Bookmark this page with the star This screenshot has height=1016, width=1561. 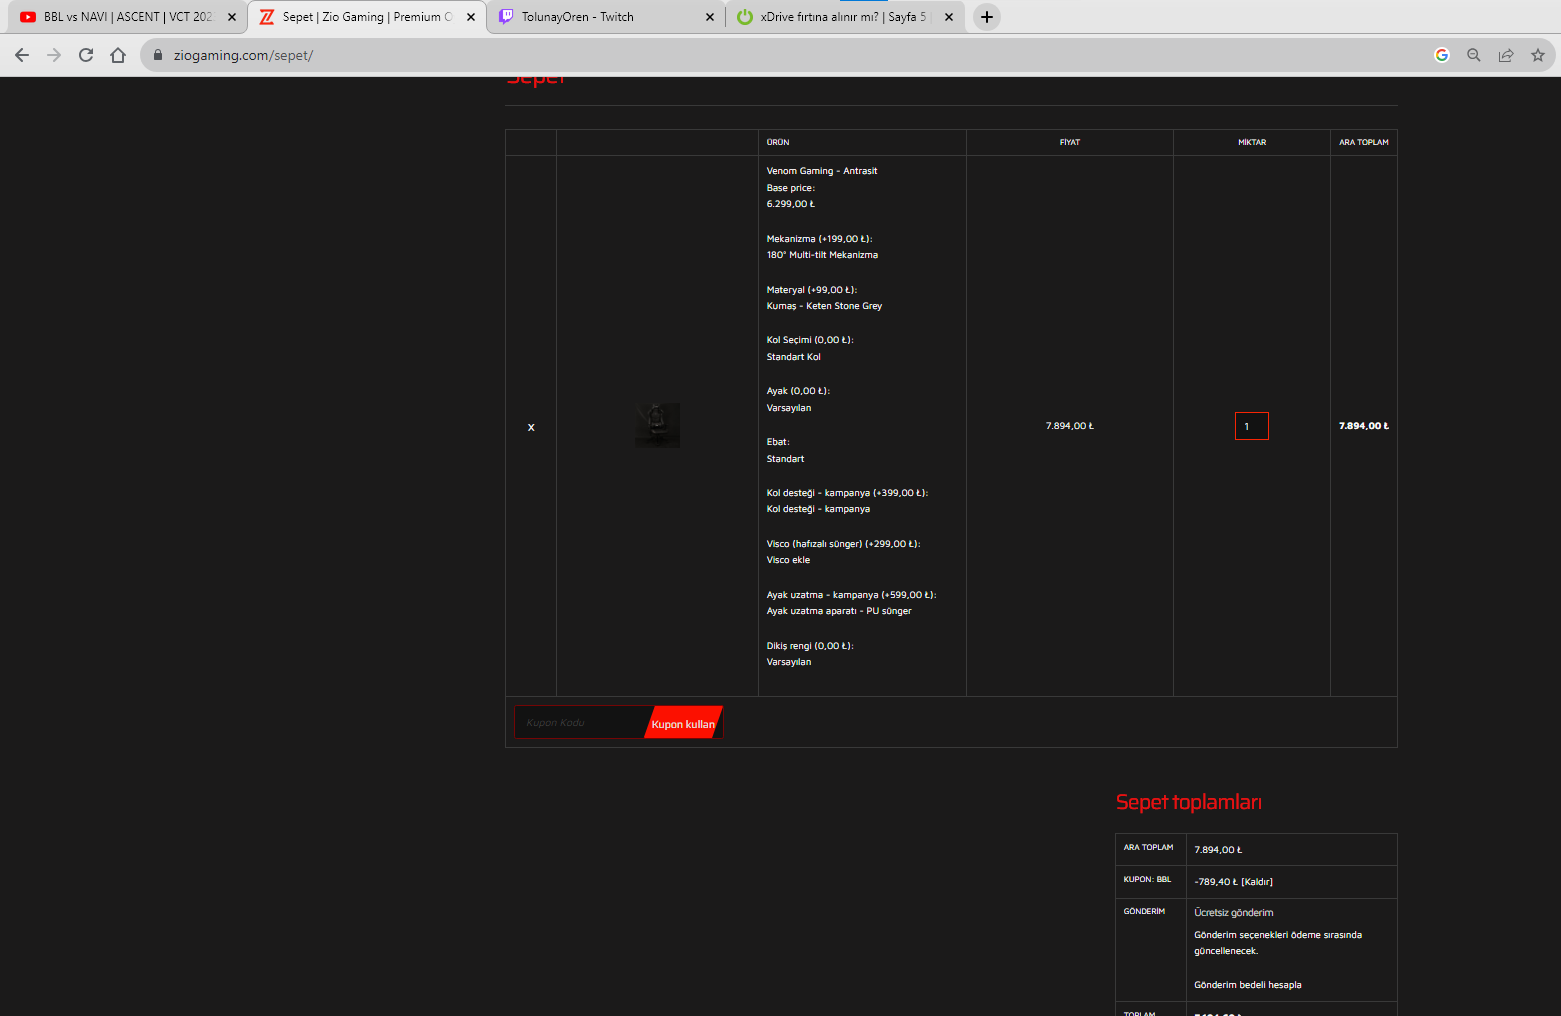[x=1538, y=55]
